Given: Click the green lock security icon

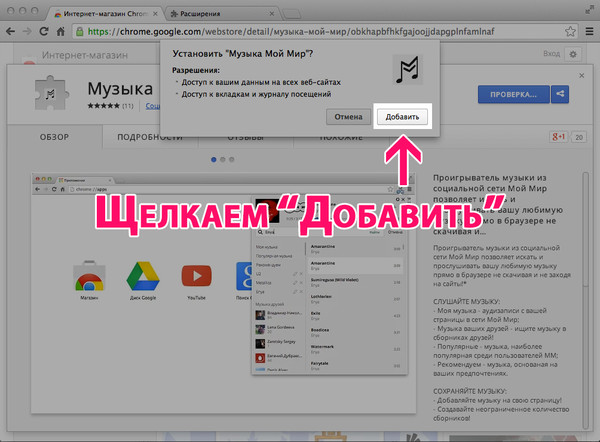Looking at the screenshot, I should pyautogui.click(x=80, y=31).
